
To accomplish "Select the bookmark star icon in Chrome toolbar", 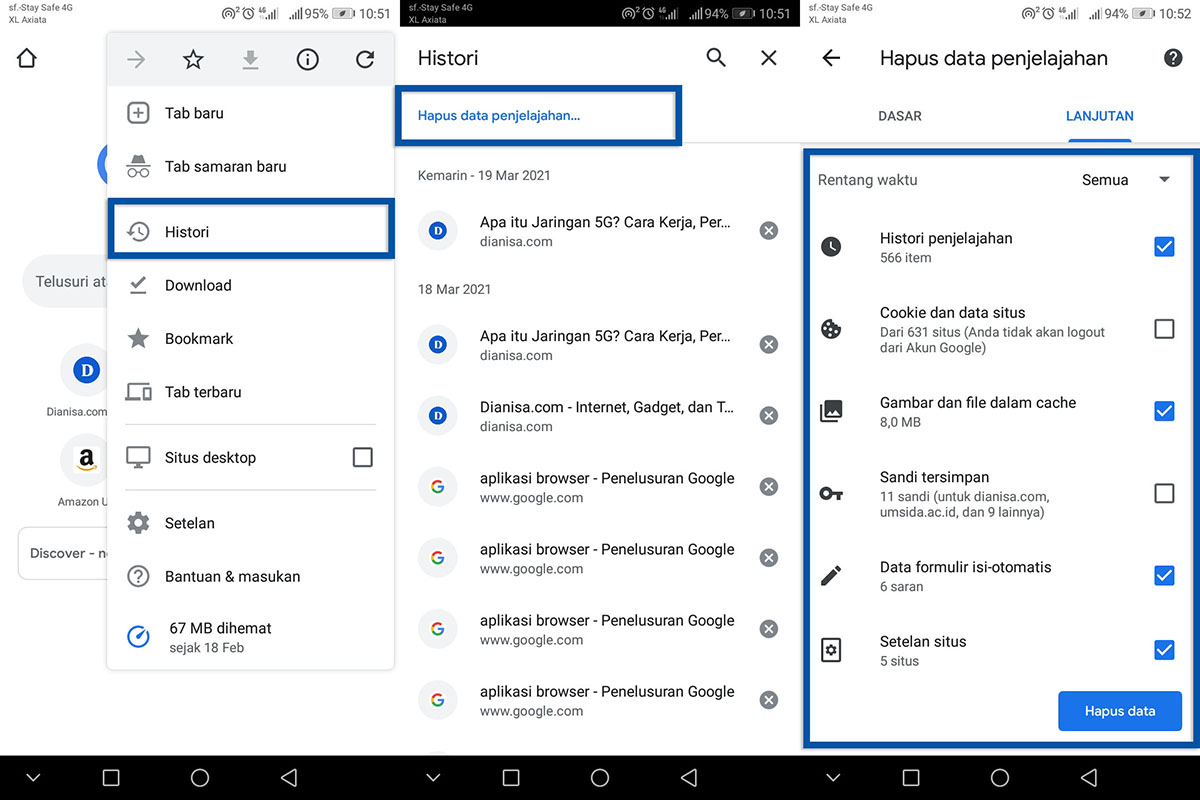I will pyautogui.click(x=193, y=59).
